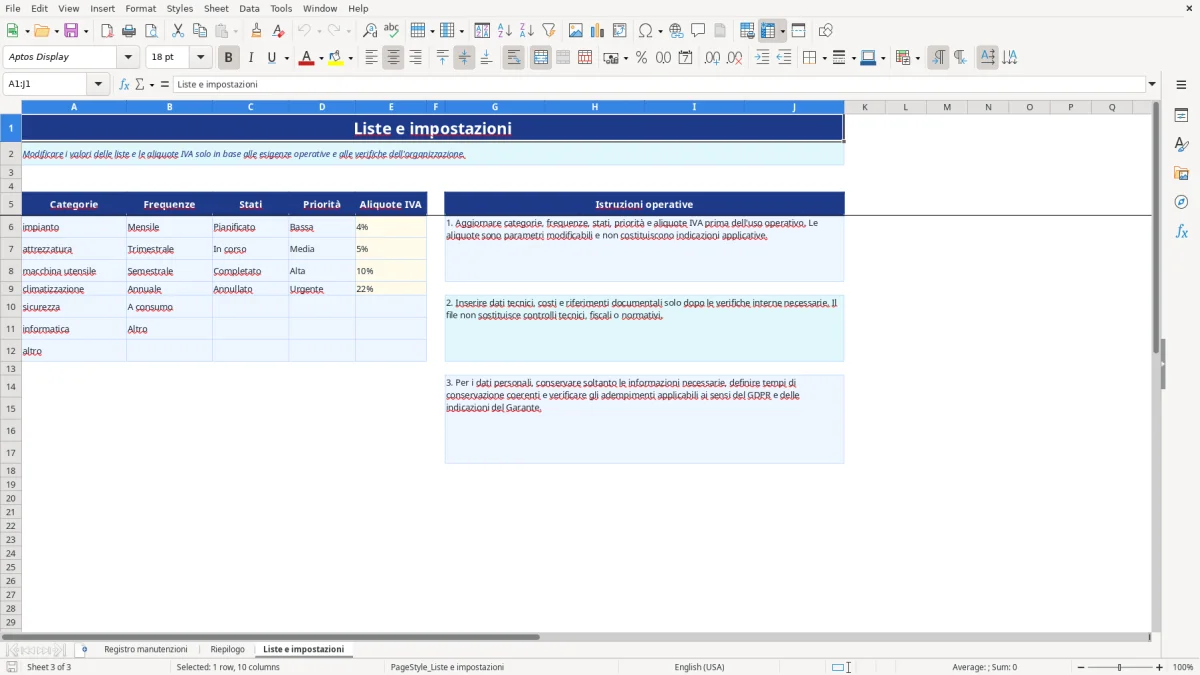Viewport: 1200px width, 675px height.
Task: Open the Sheet menu
Action: click(216, 8)
